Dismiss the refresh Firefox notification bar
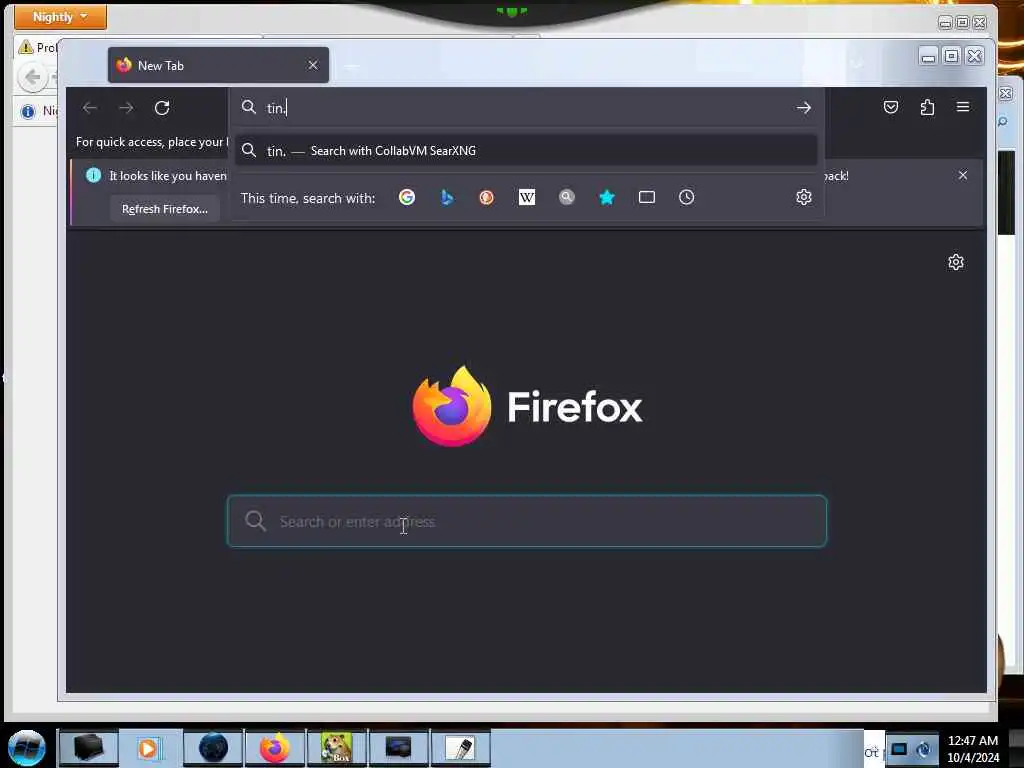This screenshot has width=1024, height=768. 963,175
